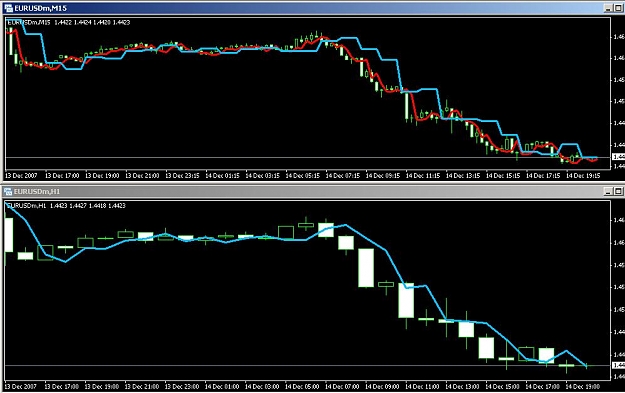Select the 14 Dec 17:15 time label
The image size is (625, 393).
(x=543, y=175)
